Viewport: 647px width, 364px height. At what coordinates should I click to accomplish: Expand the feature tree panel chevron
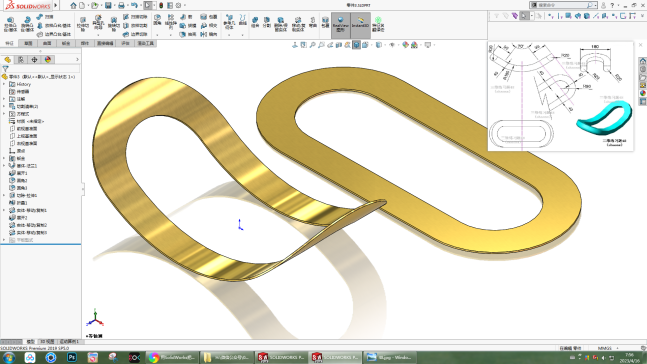(77, 60)
